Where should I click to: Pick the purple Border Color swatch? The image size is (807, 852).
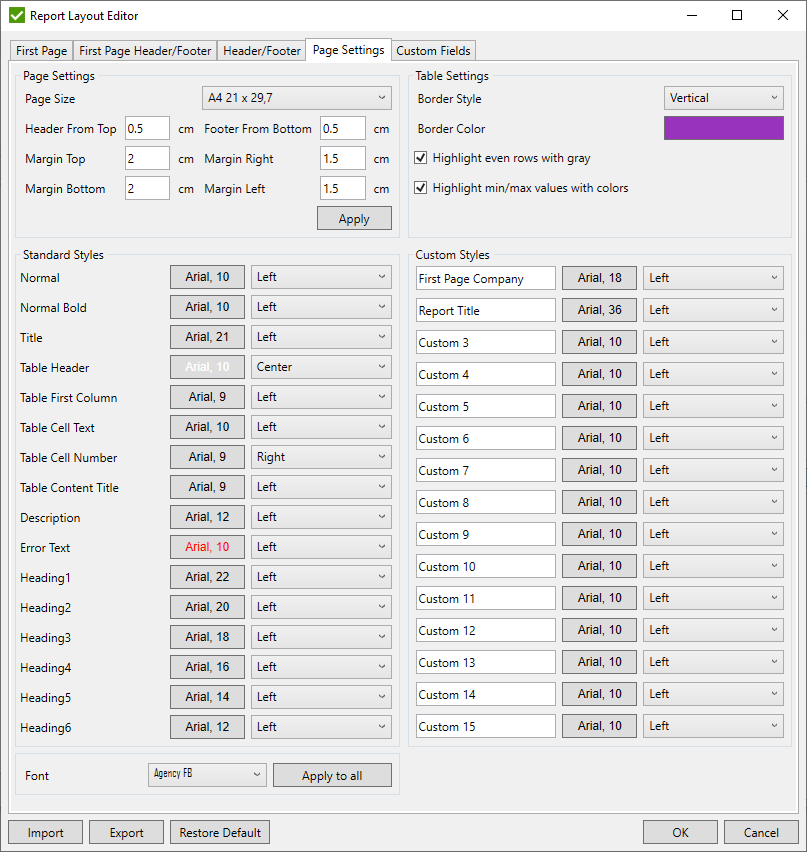point(723,128)
